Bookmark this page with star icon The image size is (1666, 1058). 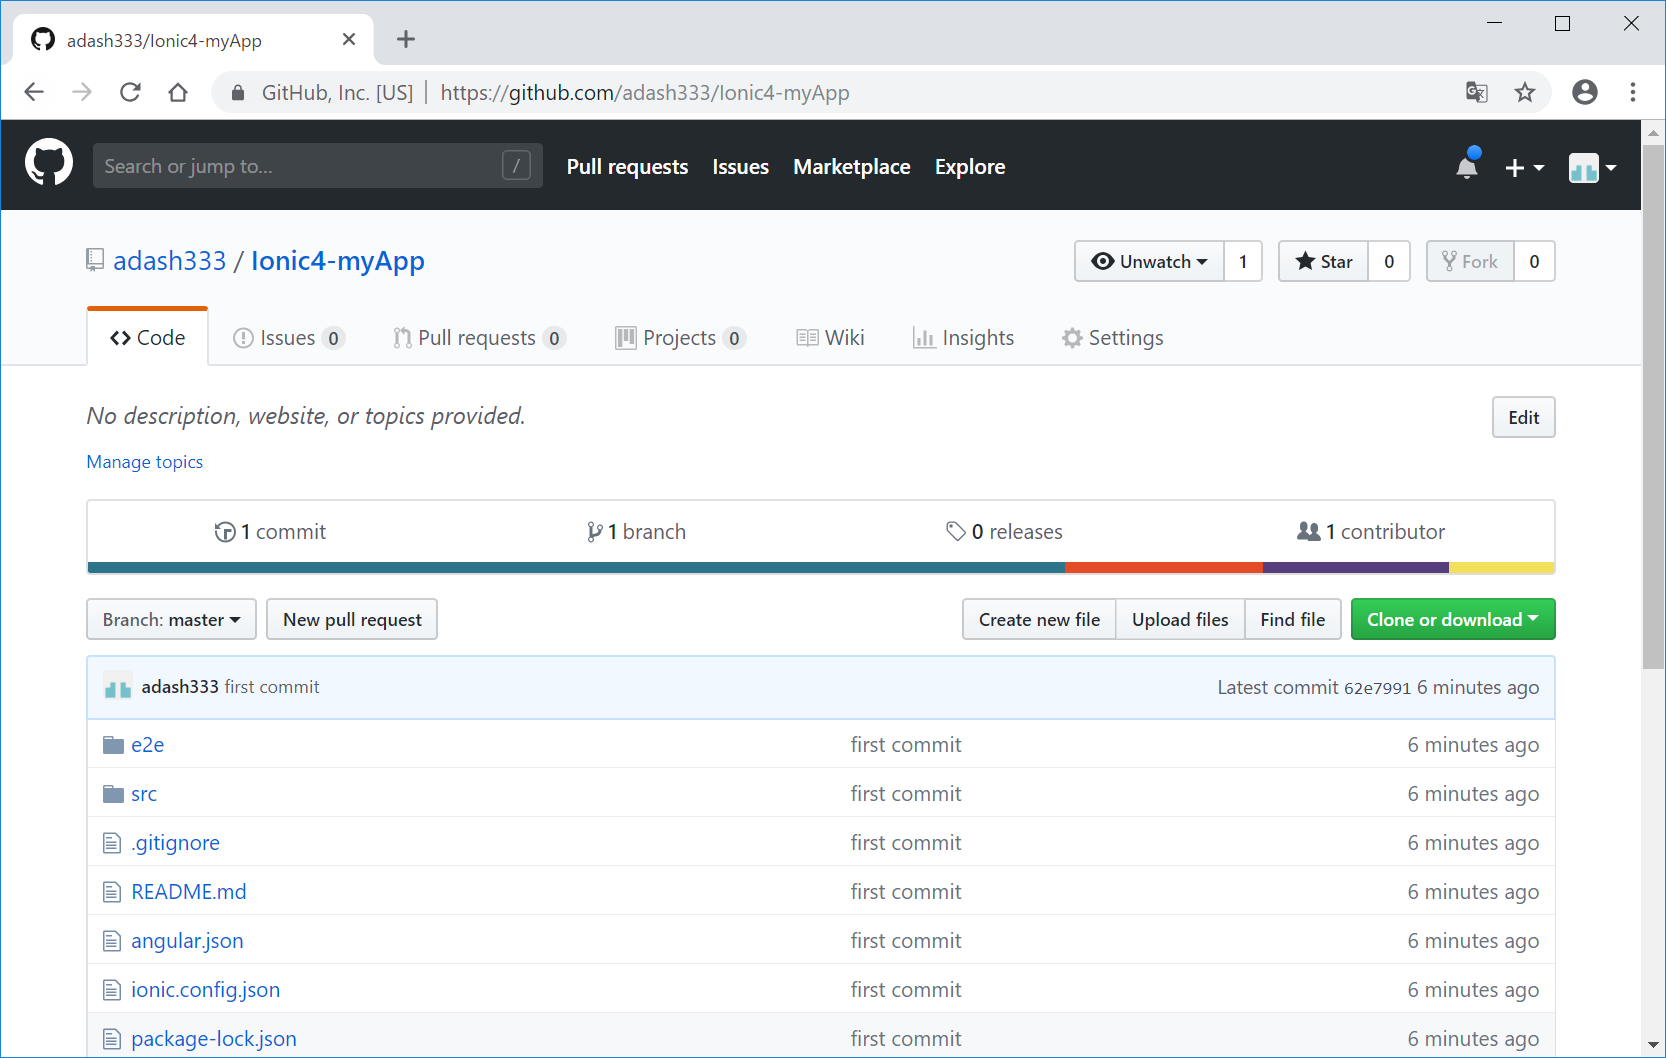click(1524, 93)
